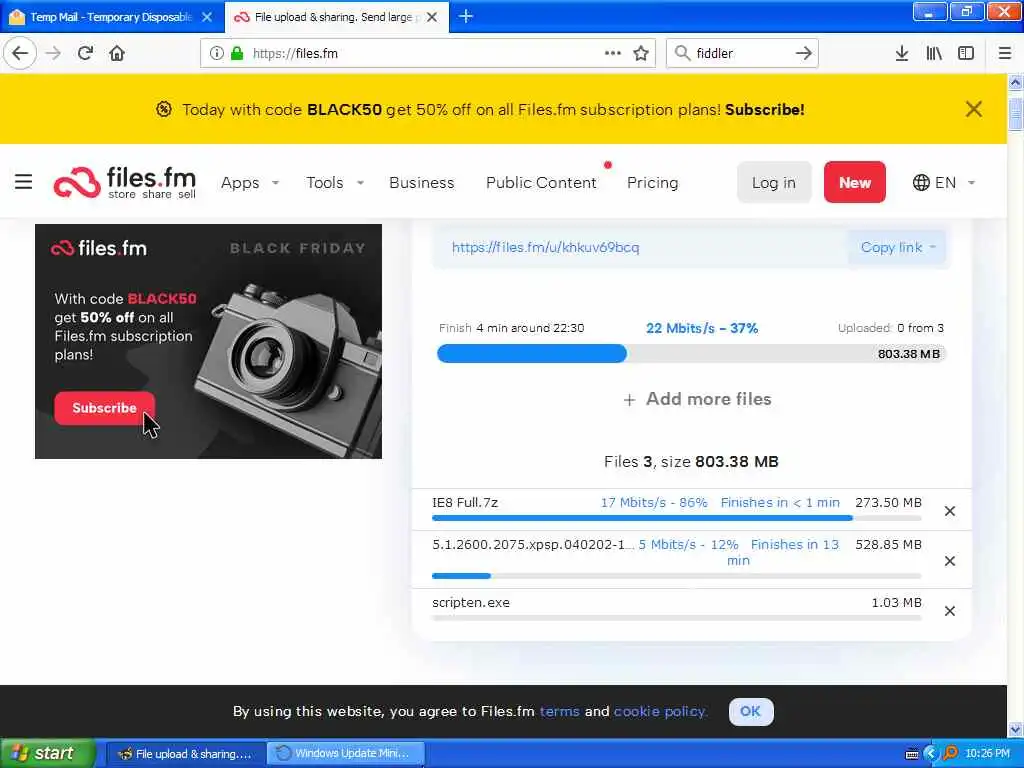
Task: Open the browser home page
Action: (117, 53)
